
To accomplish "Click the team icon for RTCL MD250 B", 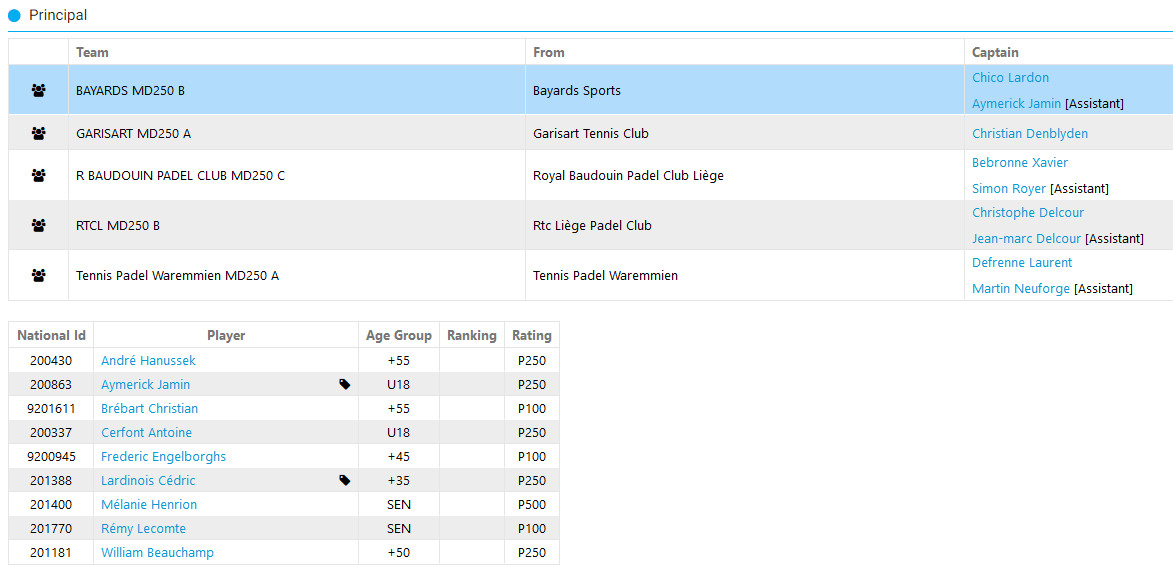I will pos(38,226).
